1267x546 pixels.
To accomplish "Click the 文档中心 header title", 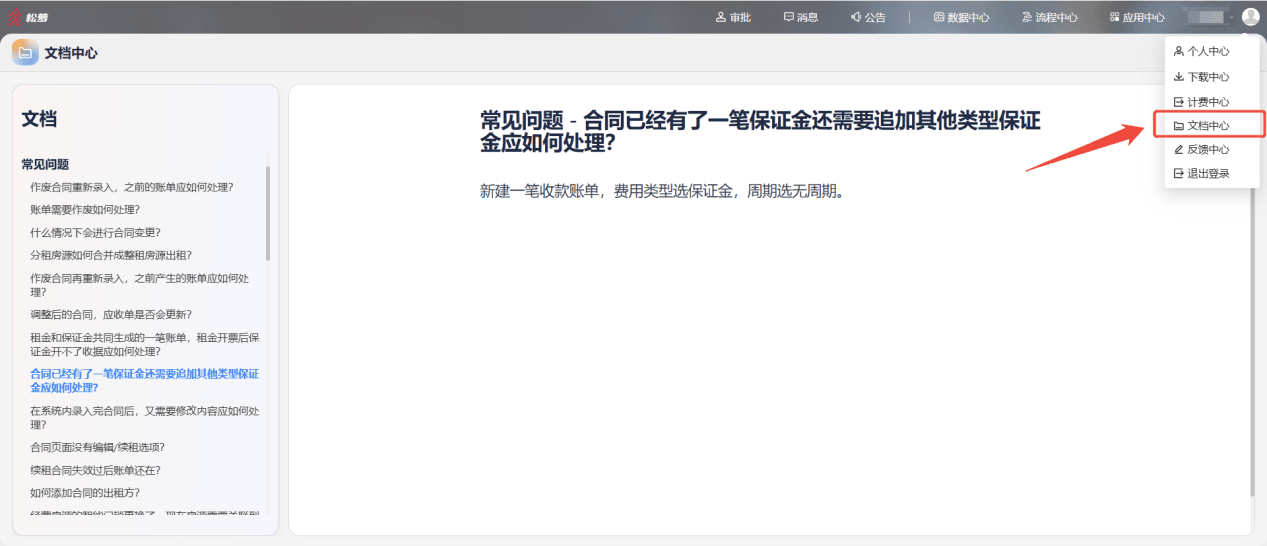I will pos(71,53).
